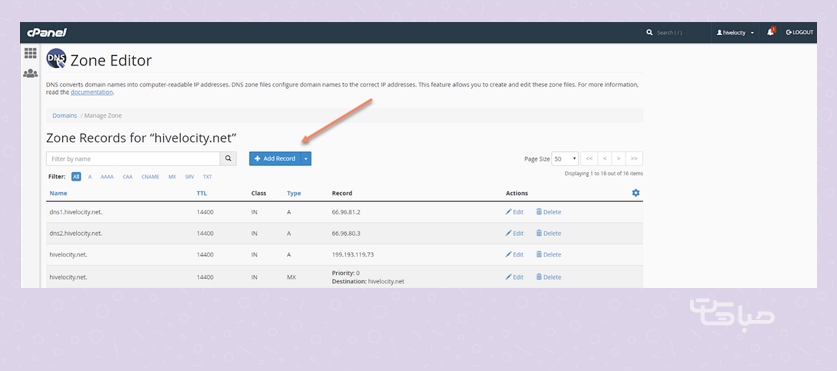The height and width of the screenshot is (371, 837).
Task: Edit the MX record row
Action: (515, 277)
